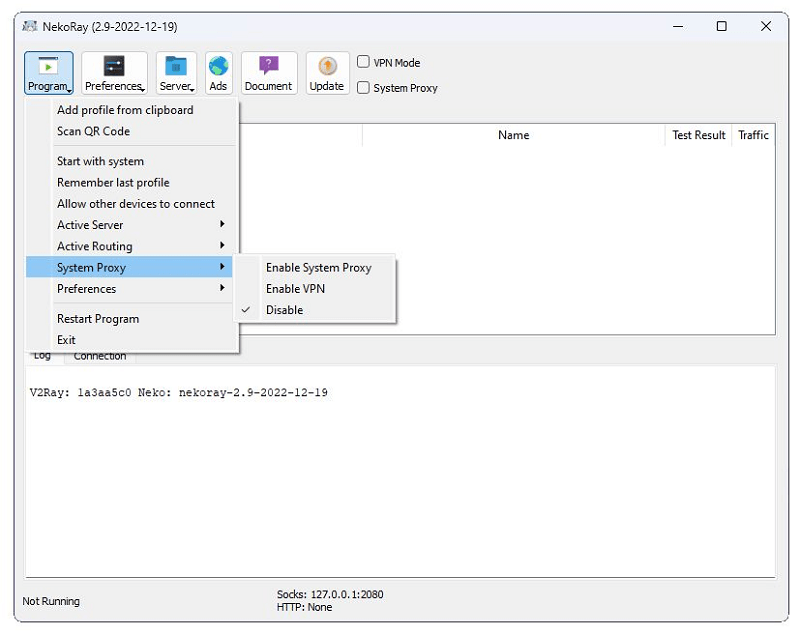Select Add profile from clipboard
This screenshot has width=800, height=634.
click(123, 110)
